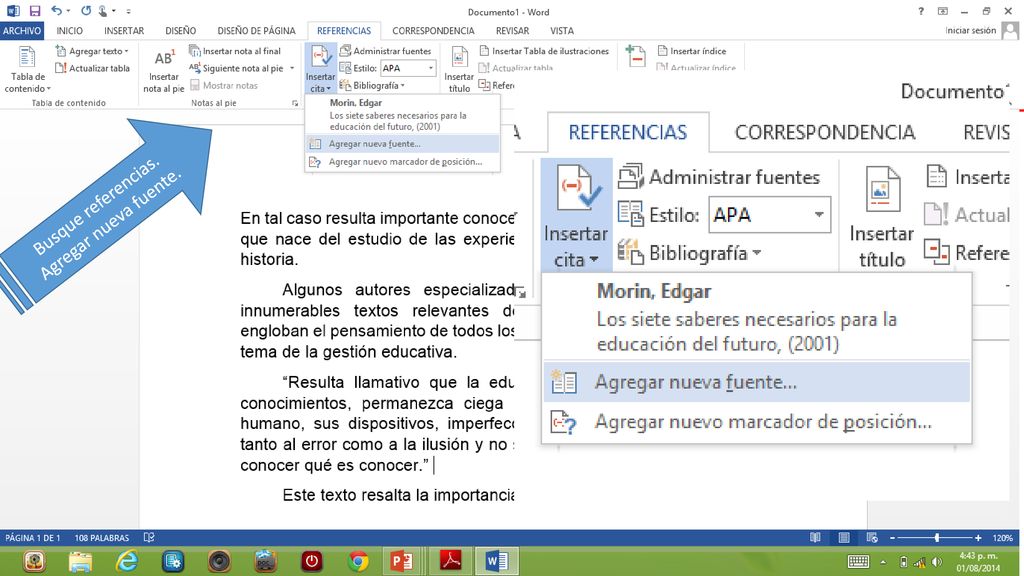Choose small Agregar nuevo marcador de posición entry
Image resolution: width=1024 pixels, height=576 pixels.
402,162
